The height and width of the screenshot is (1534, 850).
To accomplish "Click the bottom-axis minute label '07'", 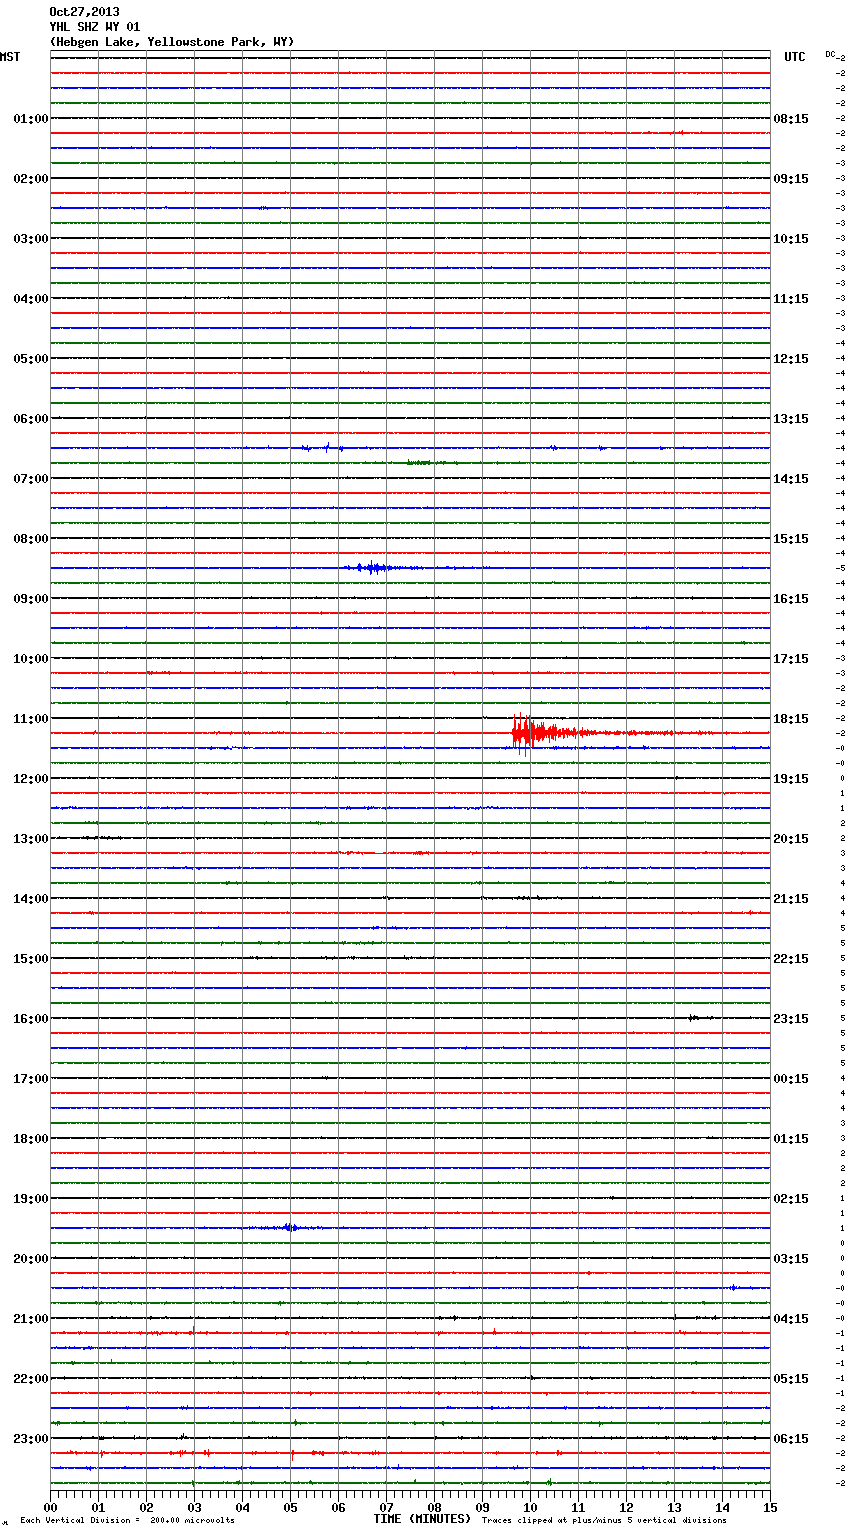I will (x=387, y=1507).
